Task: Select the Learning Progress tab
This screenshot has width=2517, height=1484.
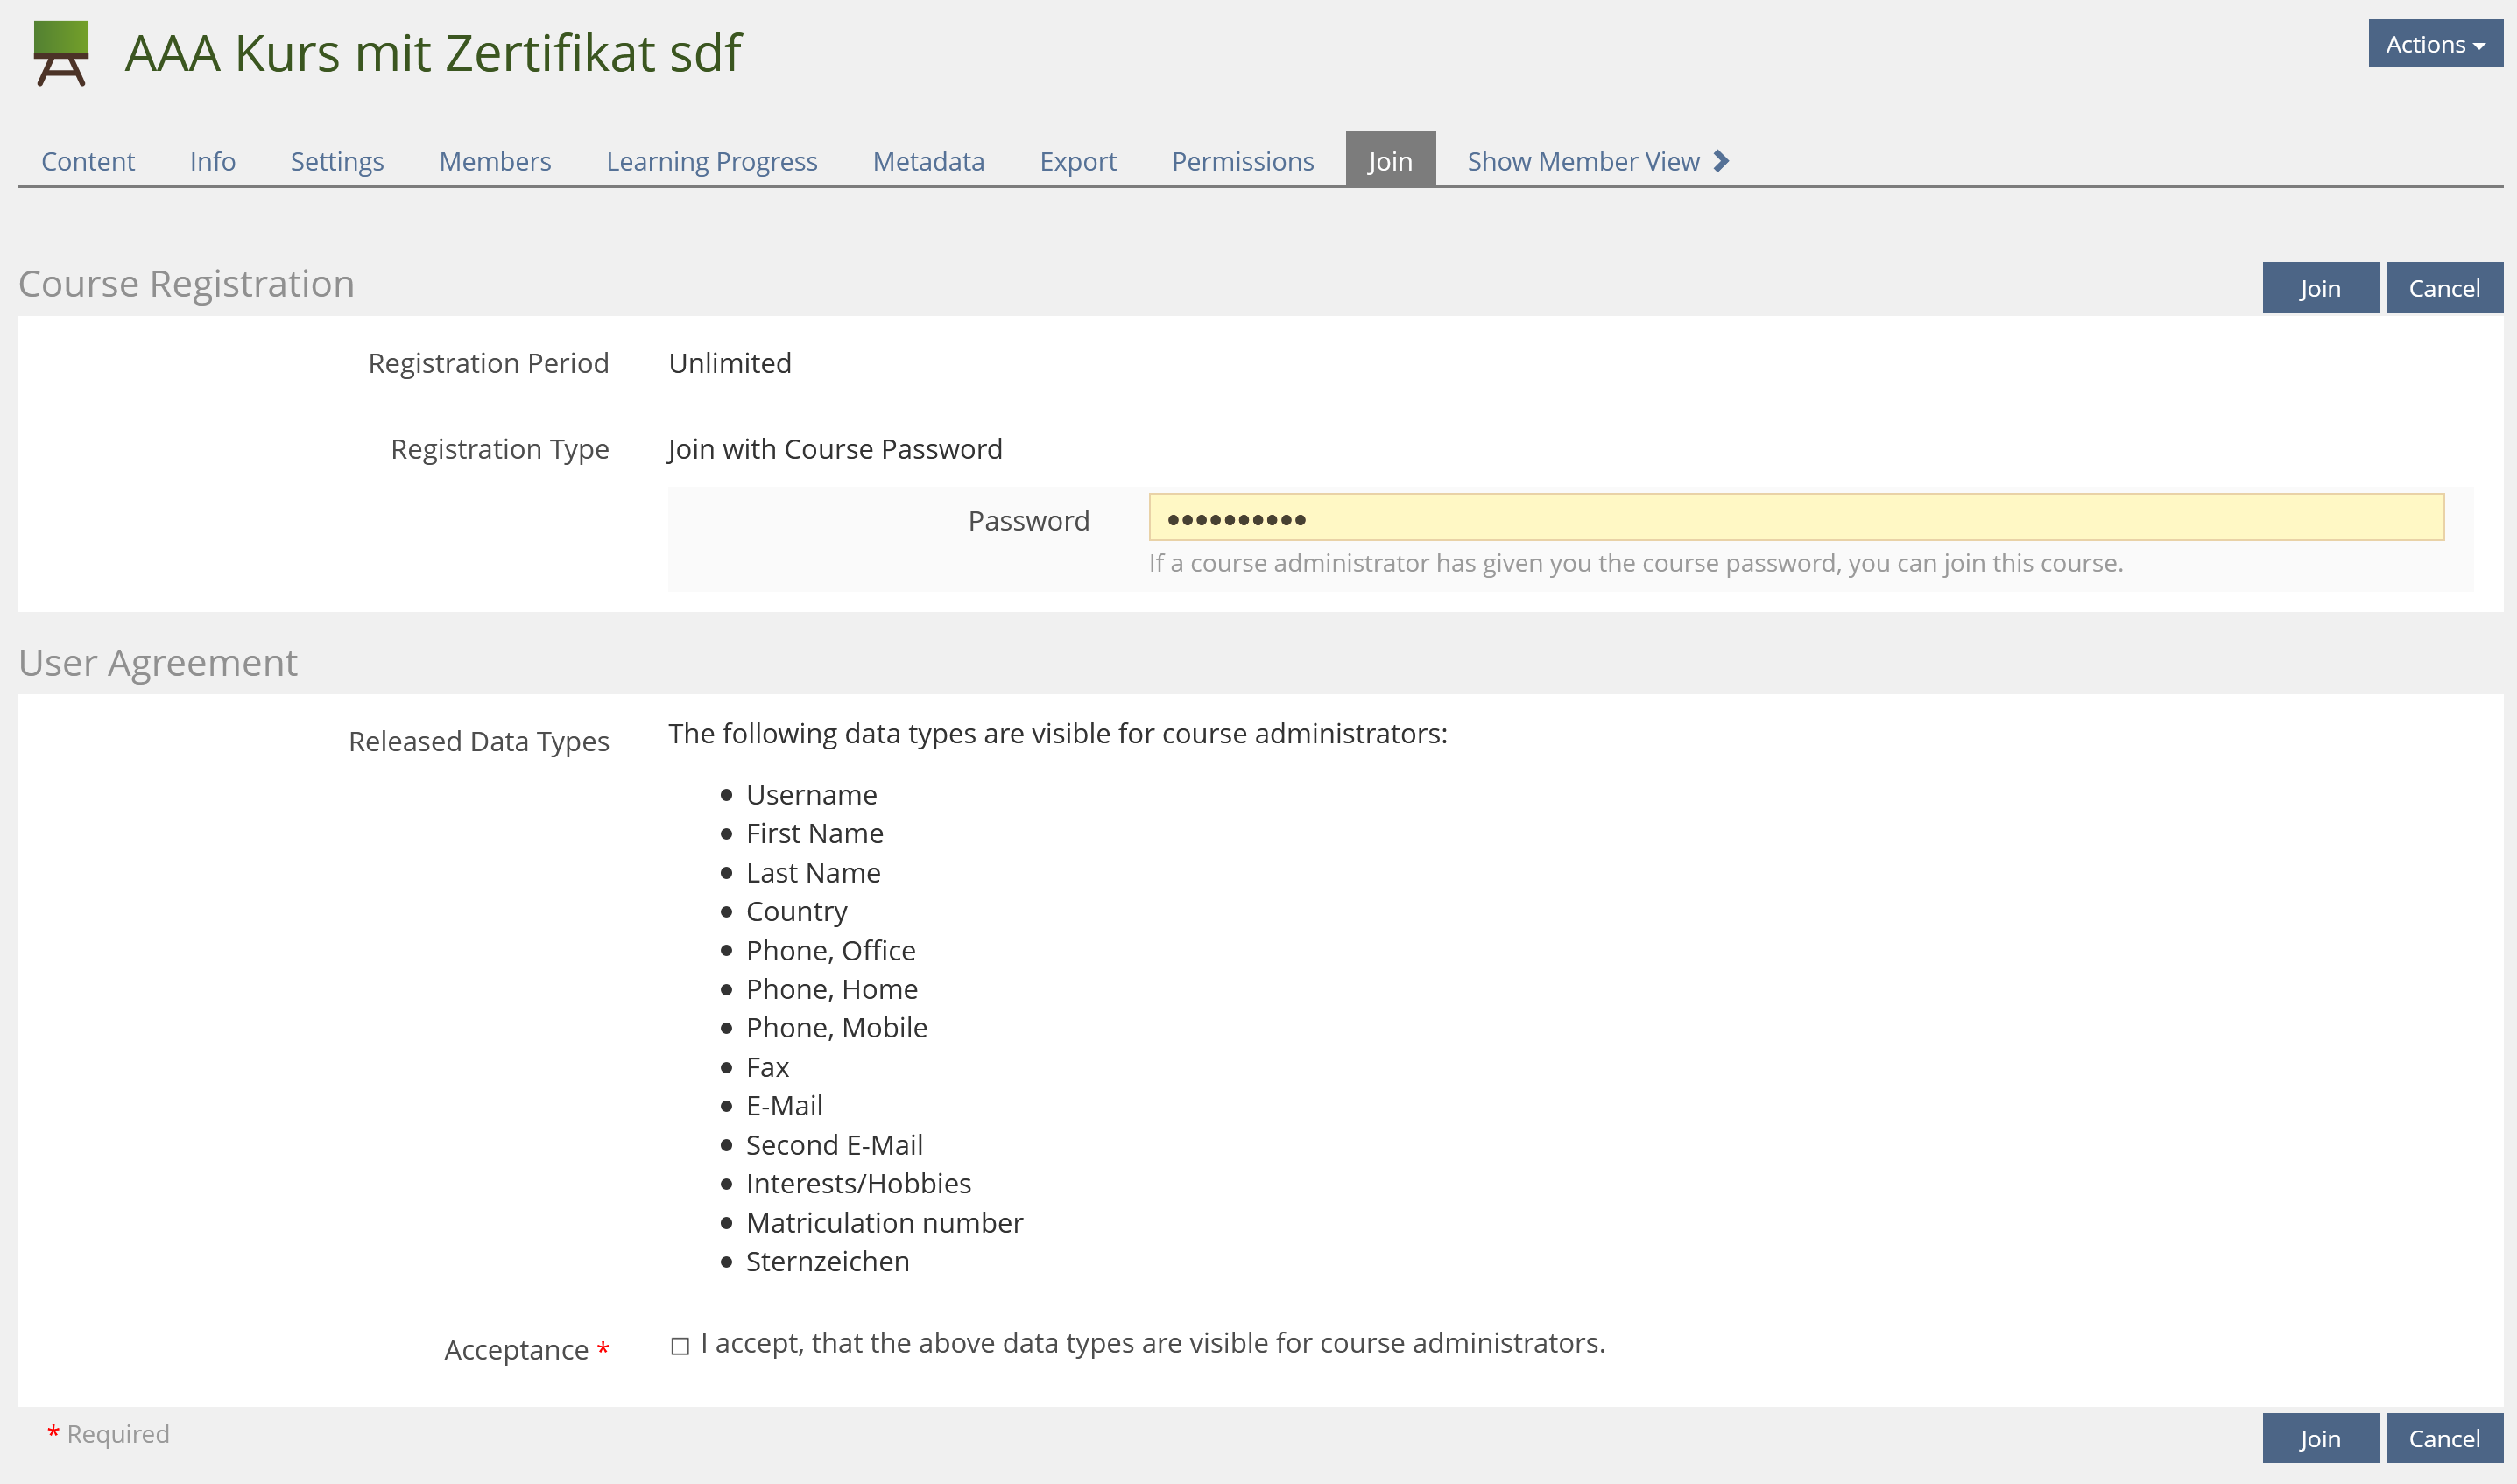Action: tap(711, 161)
